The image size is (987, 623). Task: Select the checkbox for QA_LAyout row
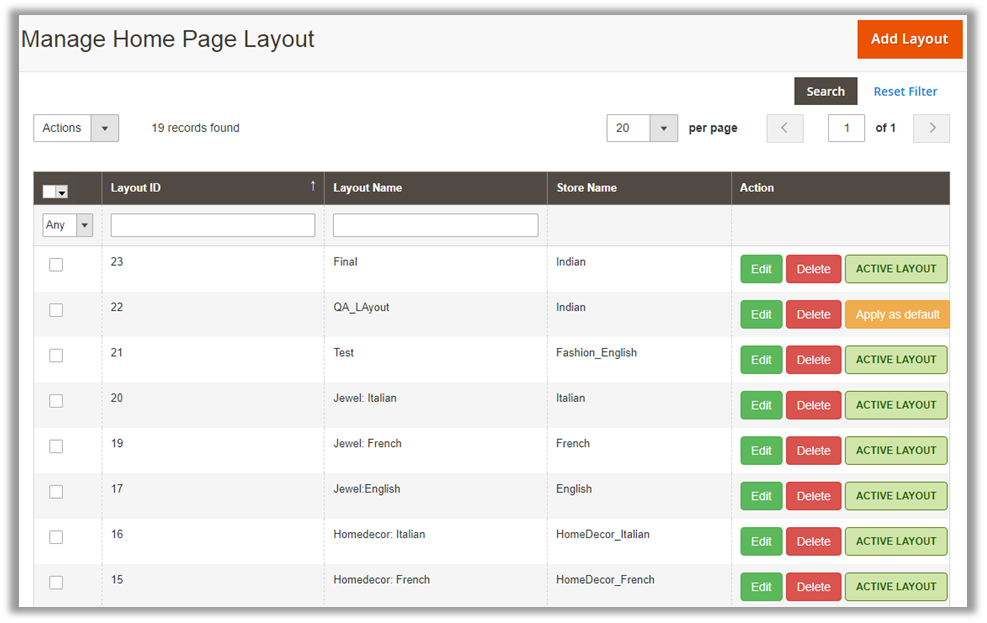coord(56,310)
